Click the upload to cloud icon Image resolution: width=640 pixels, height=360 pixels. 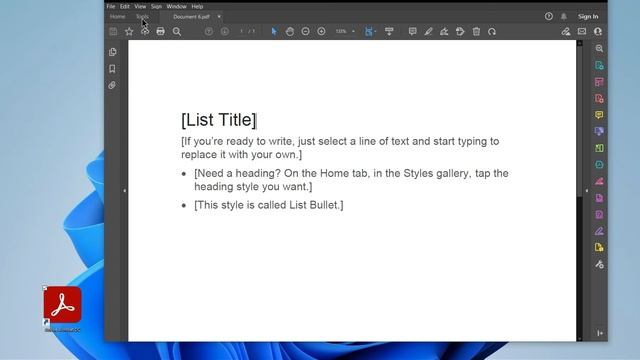coord(145,31)
